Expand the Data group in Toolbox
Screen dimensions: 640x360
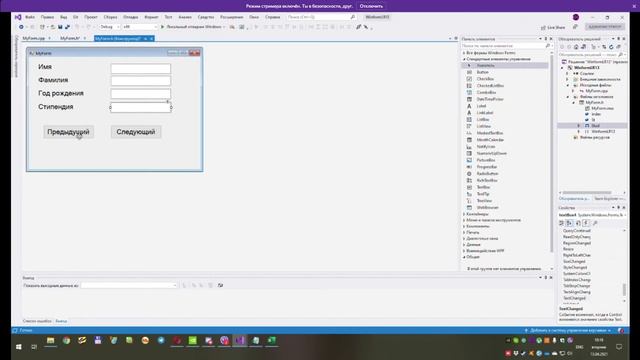[x=464, y=244]
